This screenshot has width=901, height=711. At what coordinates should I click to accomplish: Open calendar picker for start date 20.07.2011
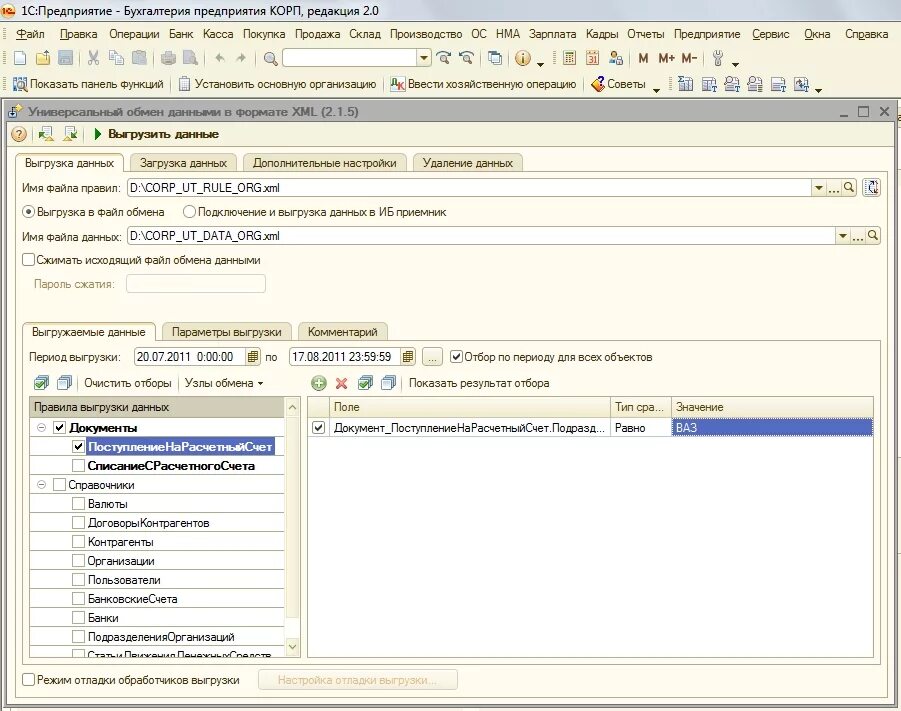(253, 357)
